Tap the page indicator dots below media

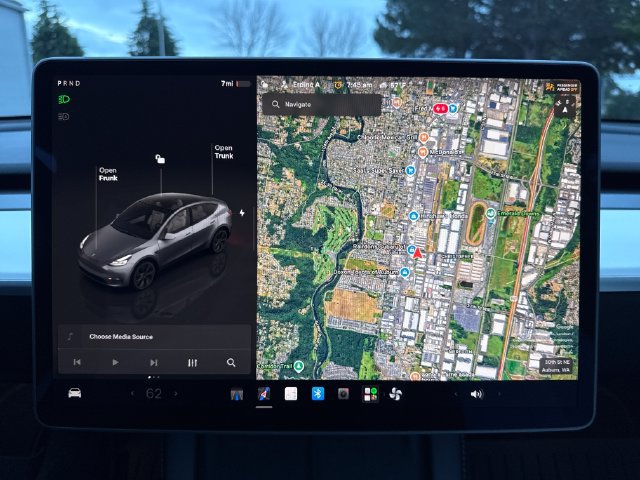pyautogui.click(x=154, y=377)
